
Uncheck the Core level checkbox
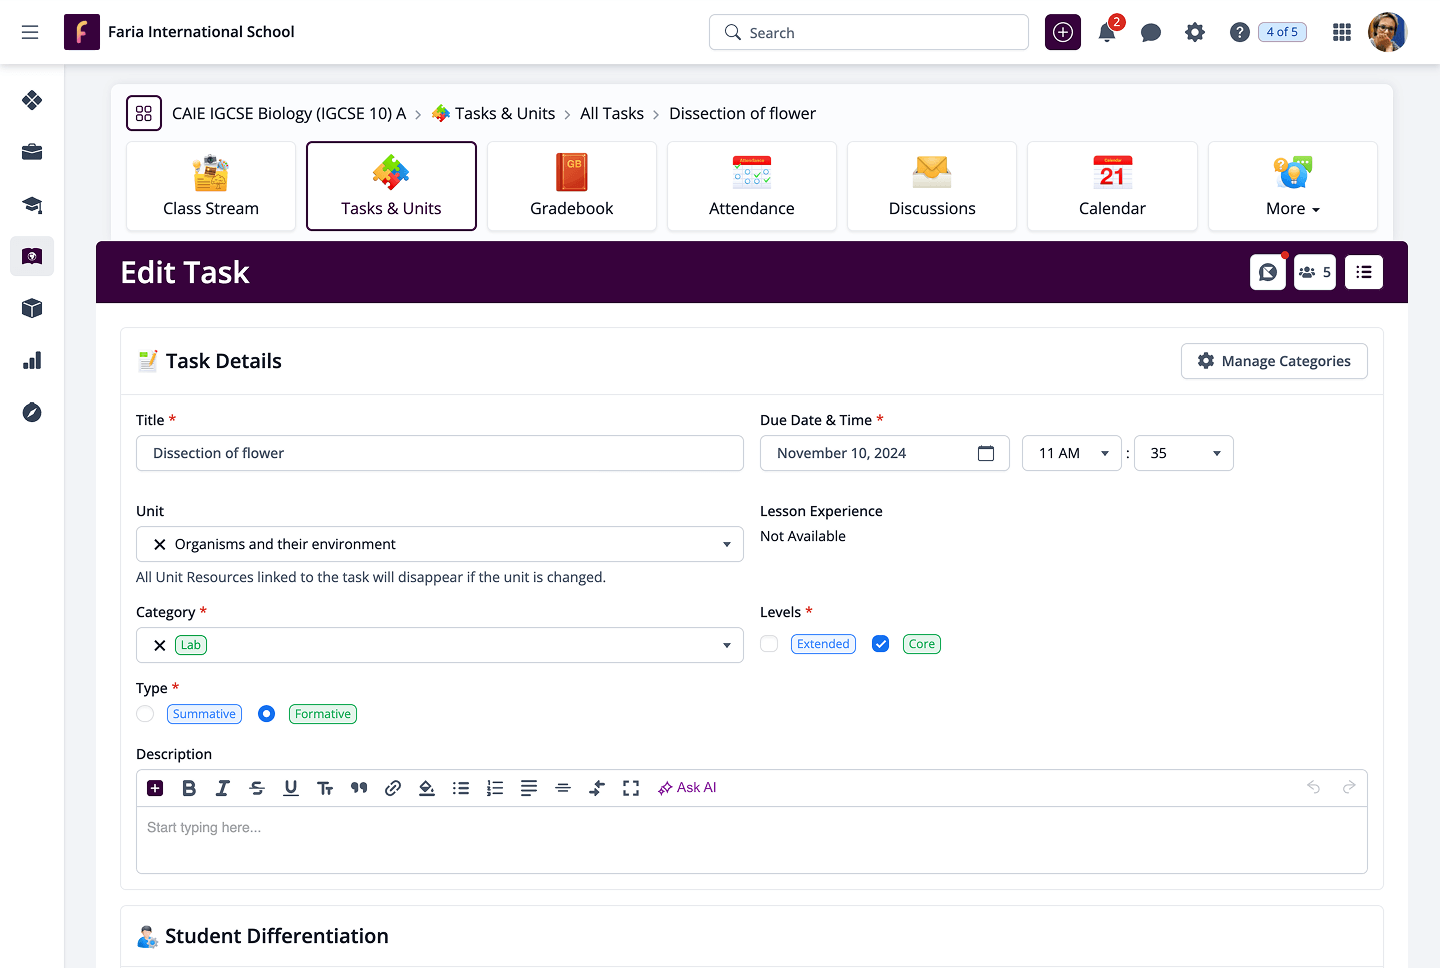click(880, 644)
